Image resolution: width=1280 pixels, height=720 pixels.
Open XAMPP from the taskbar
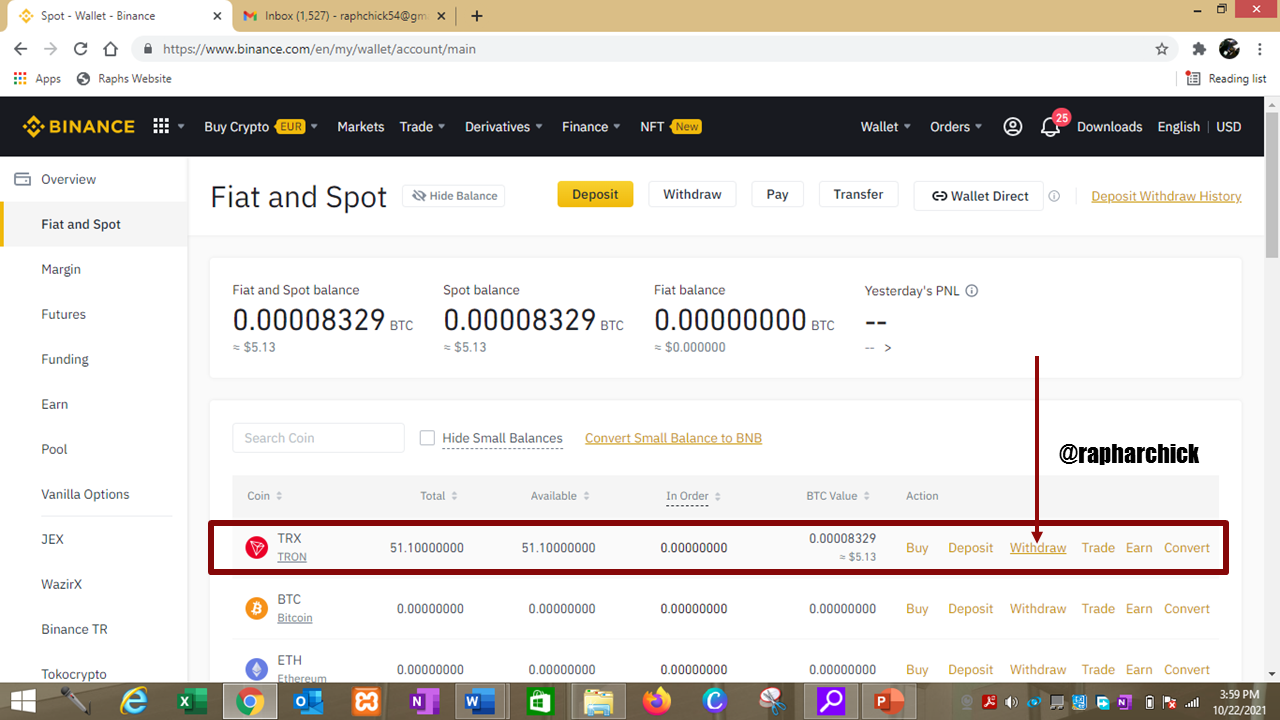pyautogui.click(x=366, y=701)
